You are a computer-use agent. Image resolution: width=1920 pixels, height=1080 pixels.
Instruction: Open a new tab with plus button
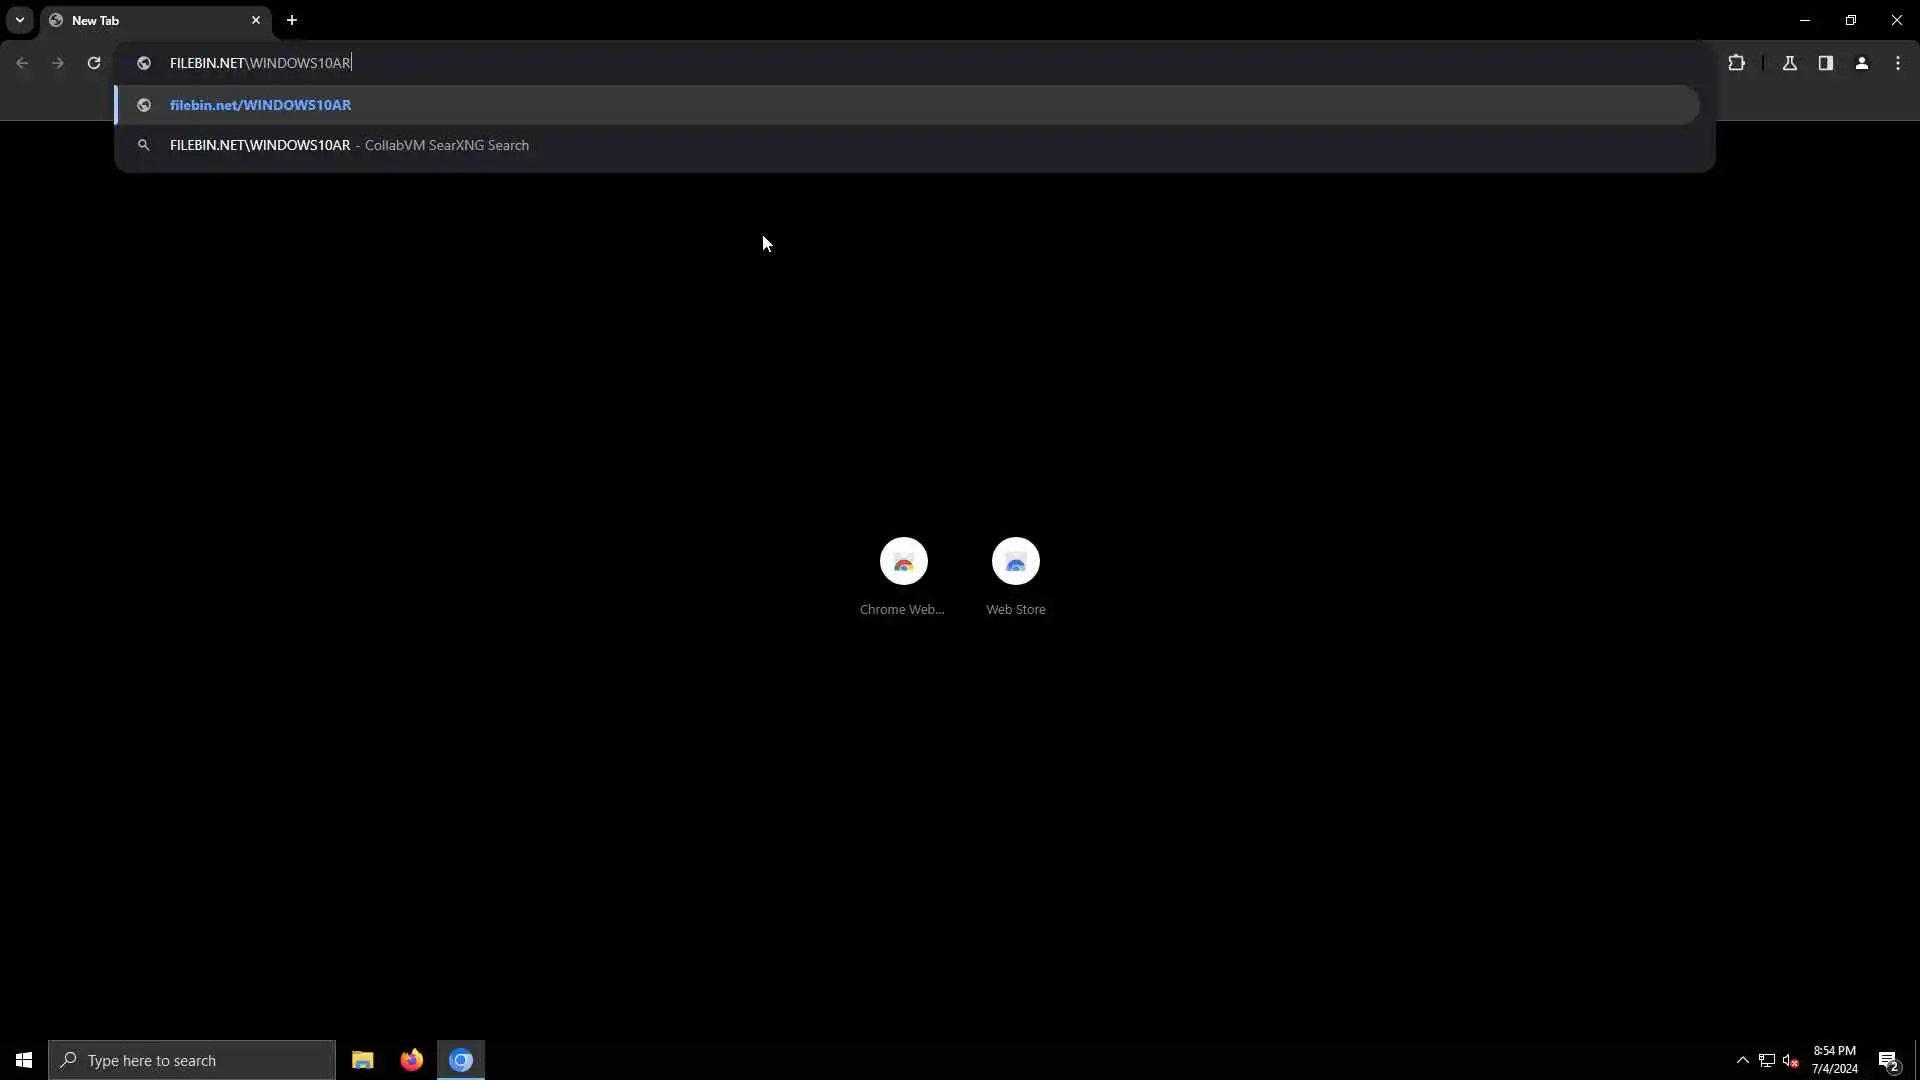click(292, 20)
